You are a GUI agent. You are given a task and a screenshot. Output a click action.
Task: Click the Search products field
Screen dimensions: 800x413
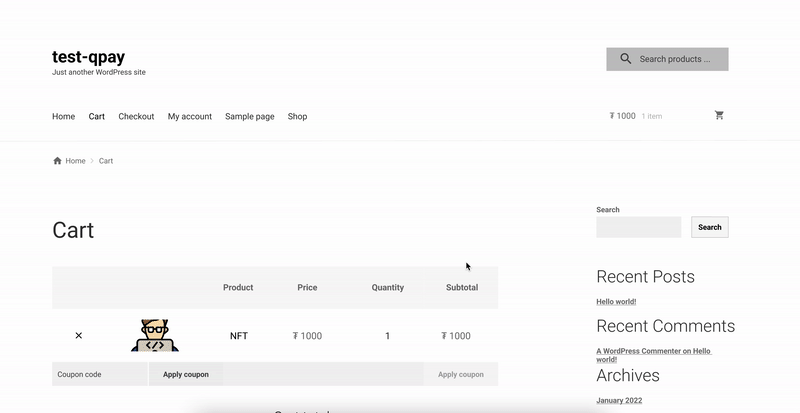(667, 59)
